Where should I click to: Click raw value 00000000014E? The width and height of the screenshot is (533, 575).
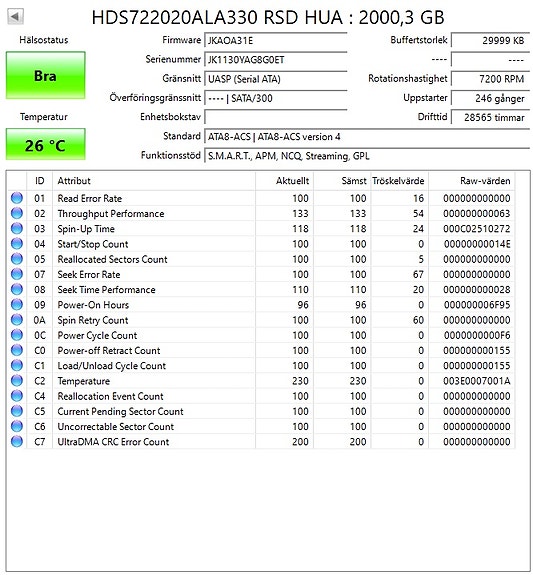(477, 244)
